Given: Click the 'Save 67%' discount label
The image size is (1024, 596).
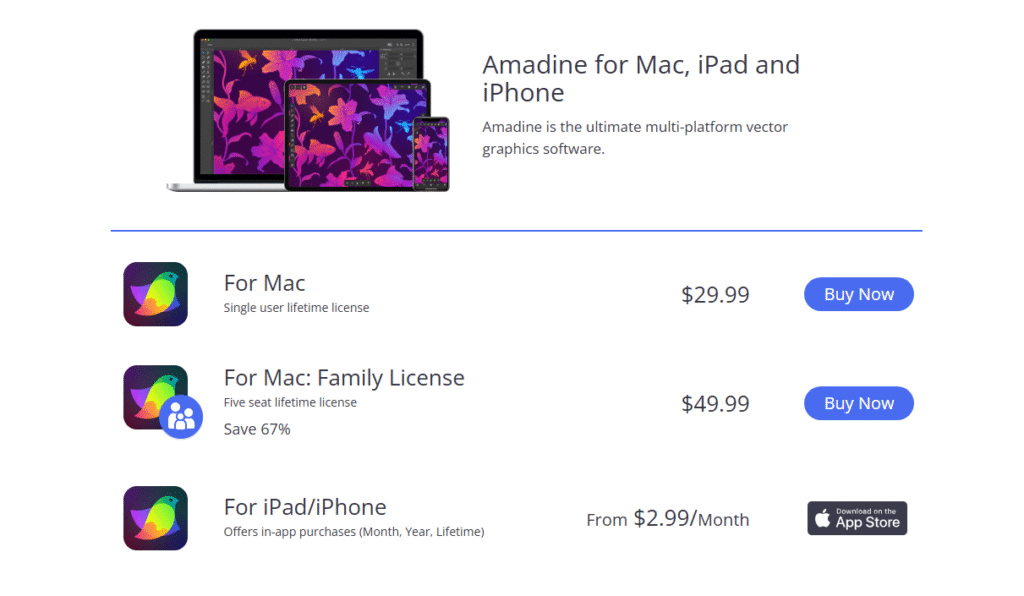Looking at the screenshot, I should tap(257, 430).
